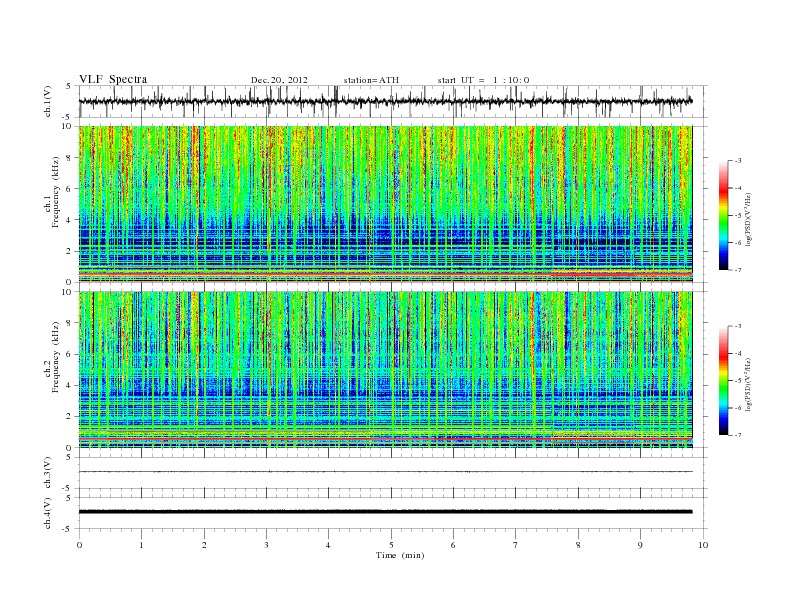Click the '5' tick on time axis
792x612 pixels.
(391, 545)
